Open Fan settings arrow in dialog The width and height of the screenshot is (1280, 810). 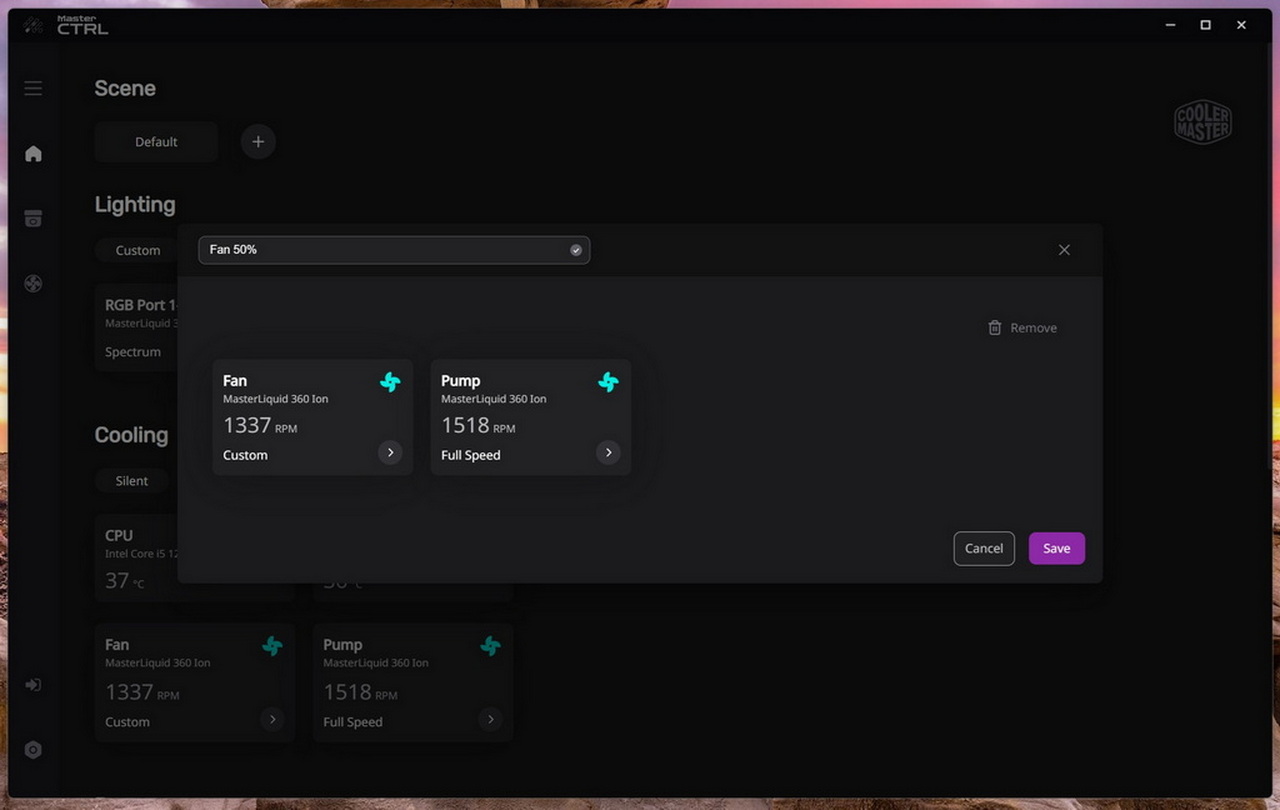pyautogui.click(x=390, y=453)
